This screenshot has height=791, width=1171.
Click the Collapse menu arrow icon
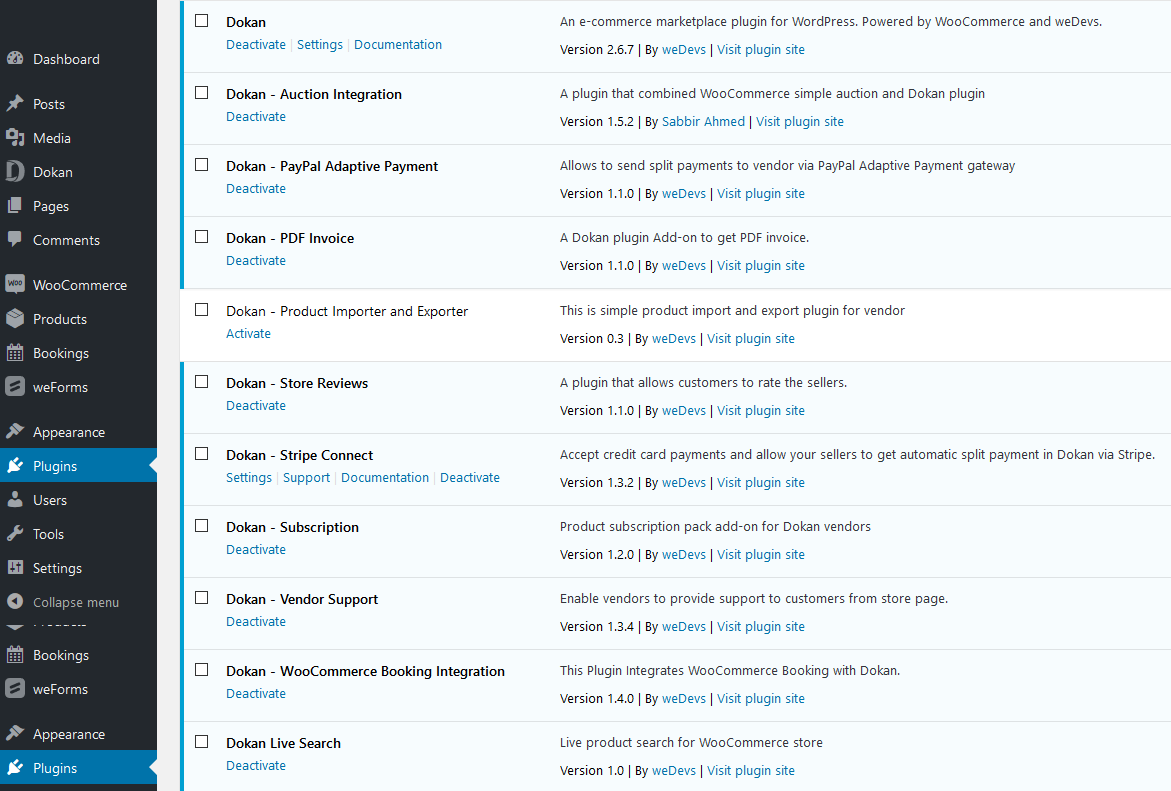coord(15,601)
